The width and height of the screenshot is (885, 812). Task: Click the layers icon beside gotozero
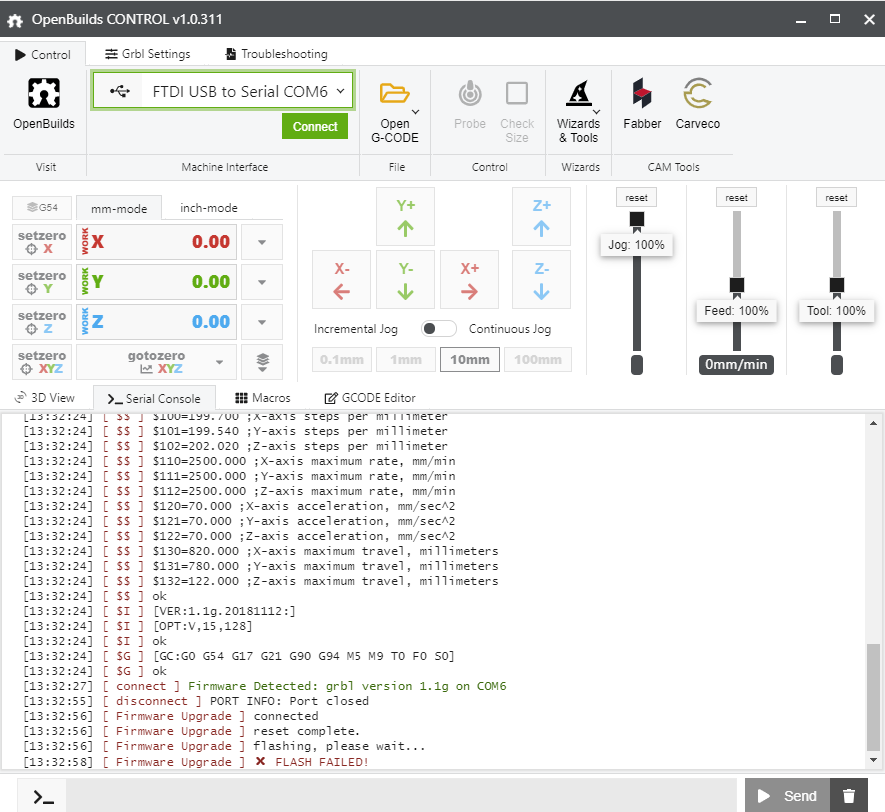point(262,362)
